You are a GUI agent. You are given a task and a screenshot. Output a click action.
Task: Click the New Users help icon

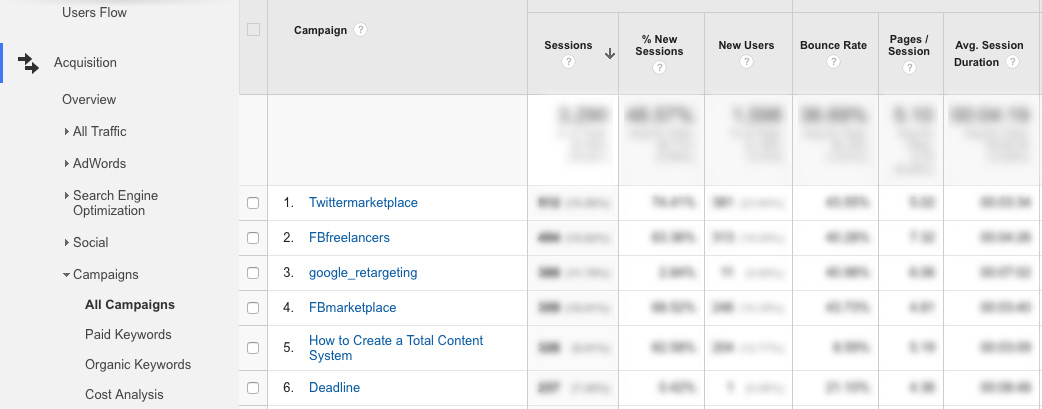coord(746,62)
